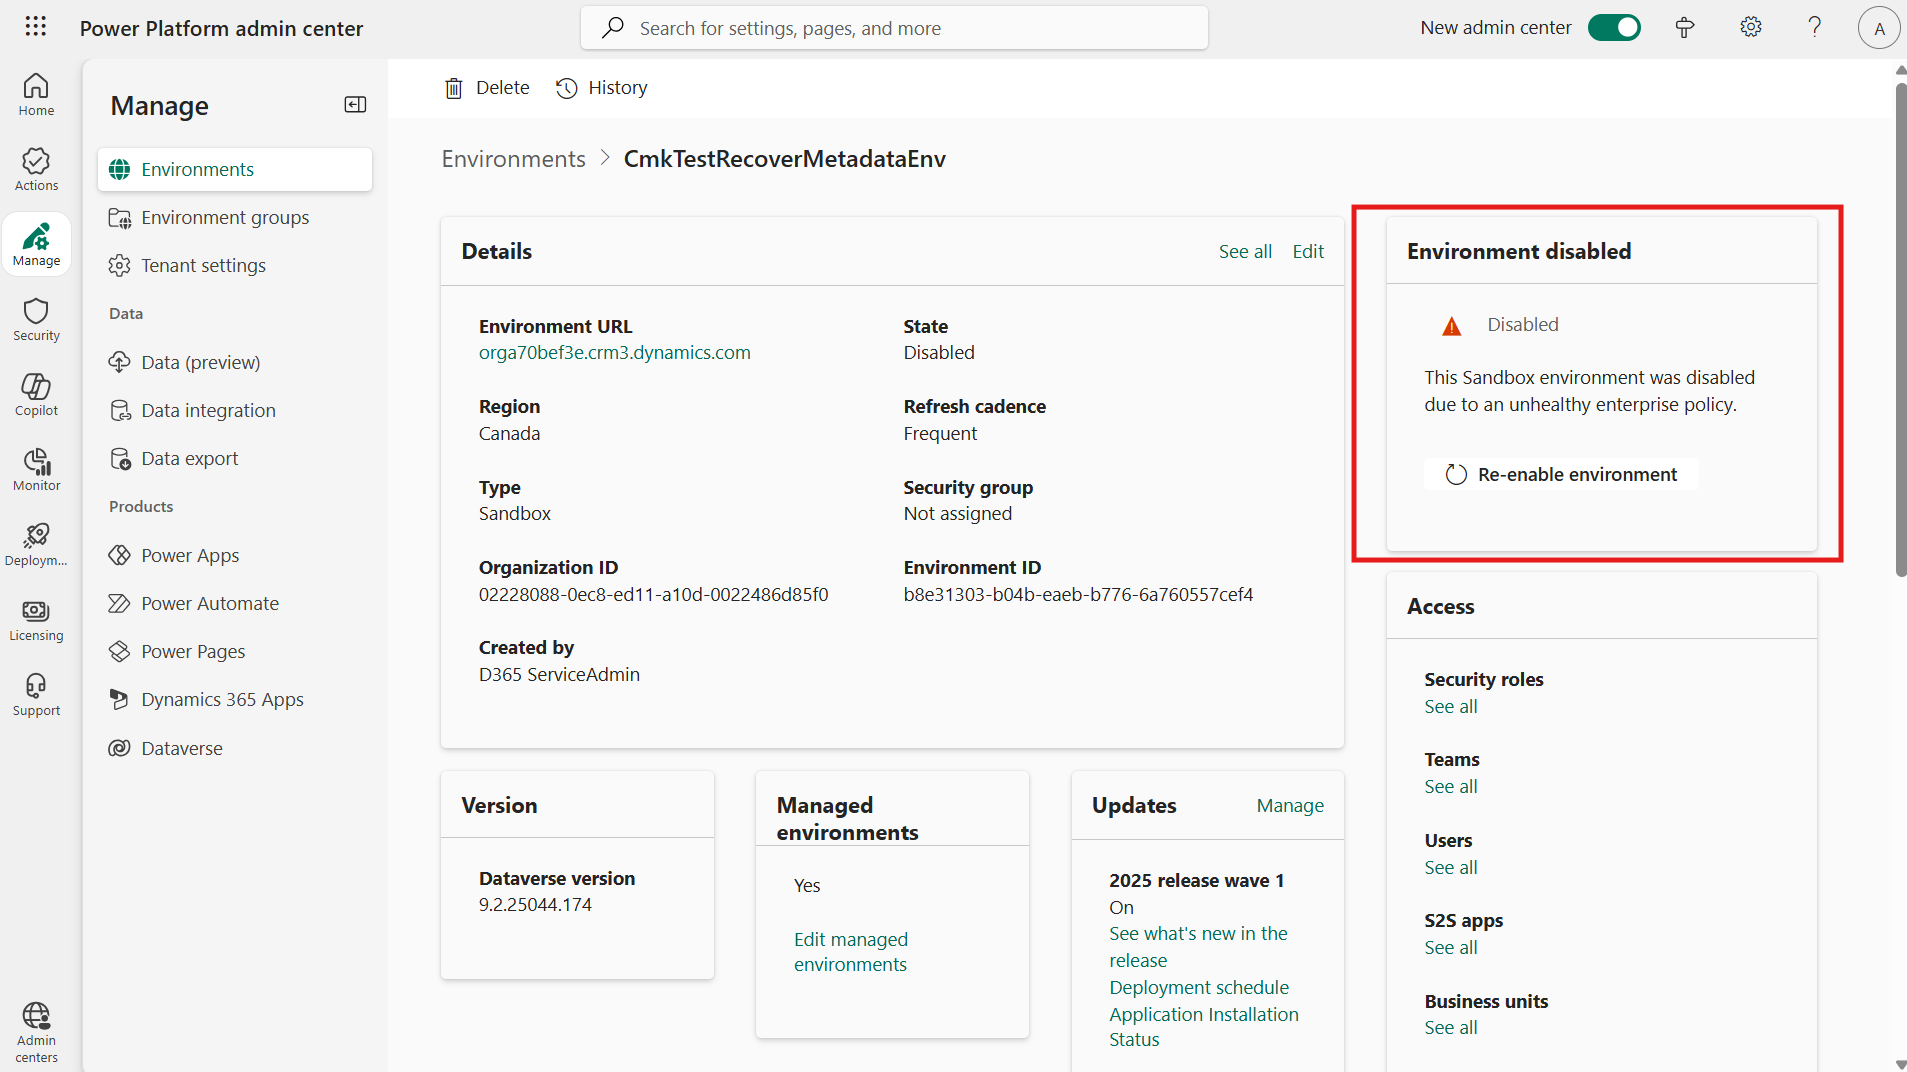Click the Home icon in left rail

36,94
